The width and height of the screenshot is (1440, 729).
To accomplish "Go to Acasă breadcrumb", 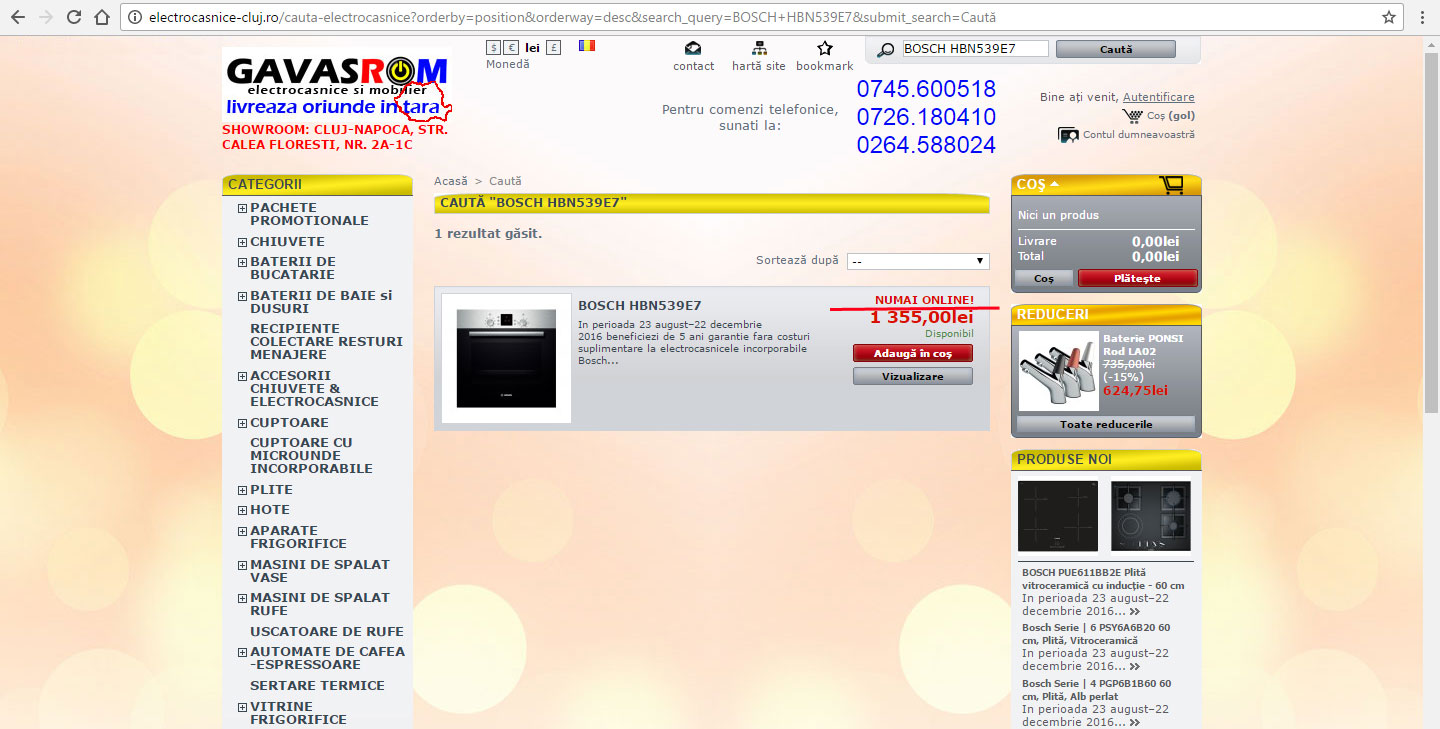I will click(x=451, y=181).
